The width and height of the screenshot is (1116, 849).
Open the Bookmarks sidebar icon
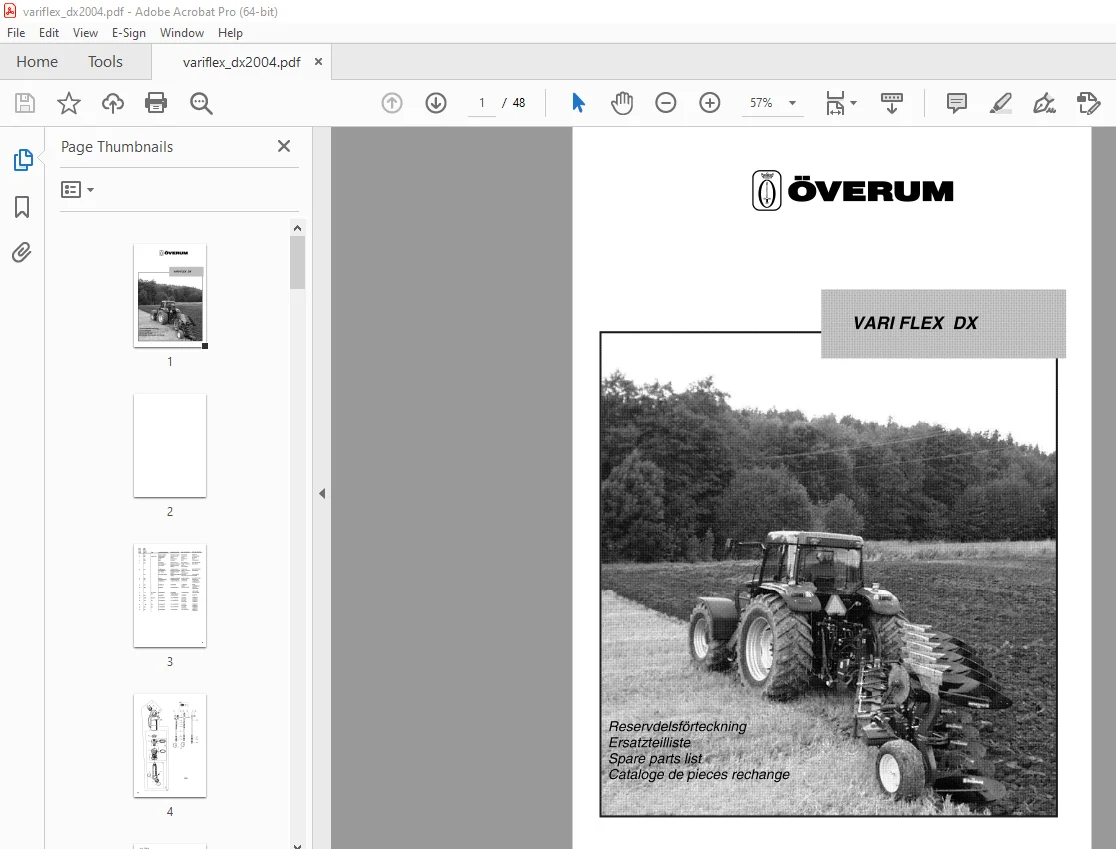pyautogui.click(x=22, y=207)
